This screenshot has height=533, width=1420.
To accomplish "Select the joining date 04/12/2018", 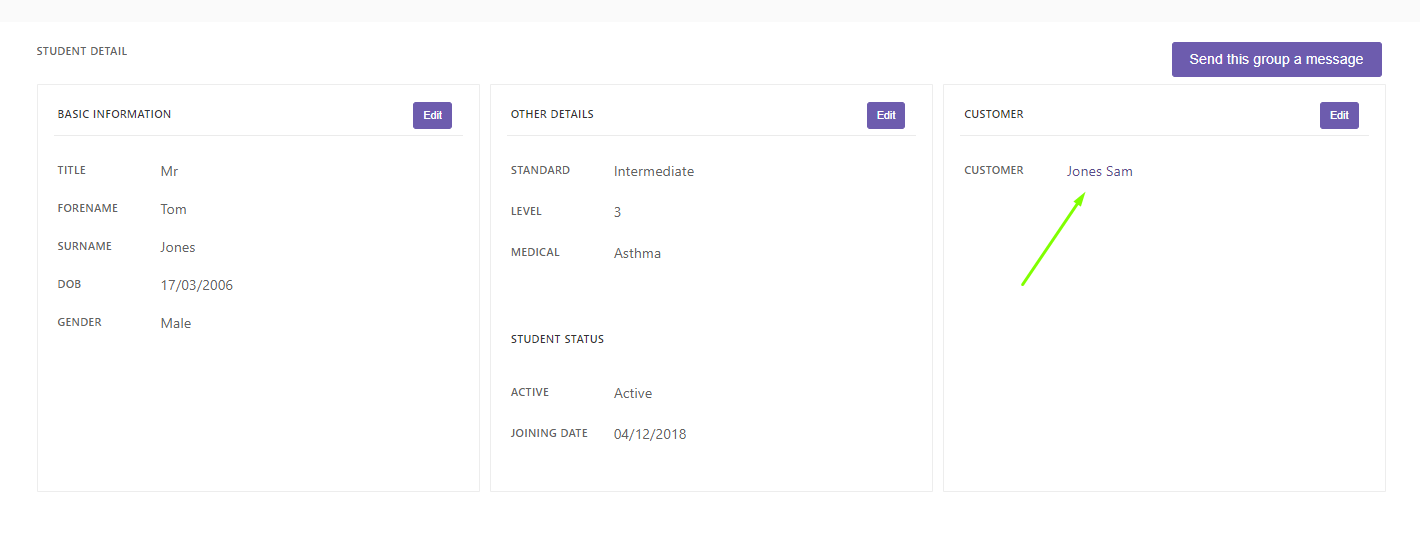I will 650,434.
